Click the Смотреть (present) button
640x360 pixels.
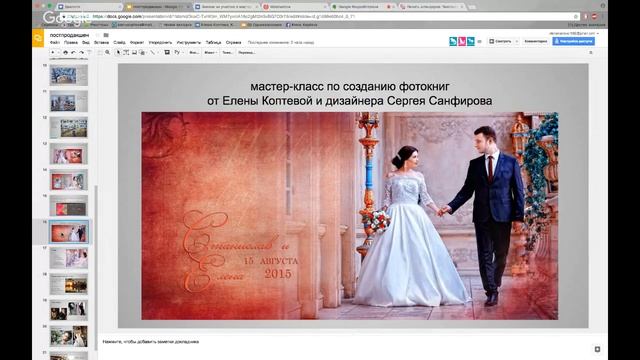click(x=501, y=41)
